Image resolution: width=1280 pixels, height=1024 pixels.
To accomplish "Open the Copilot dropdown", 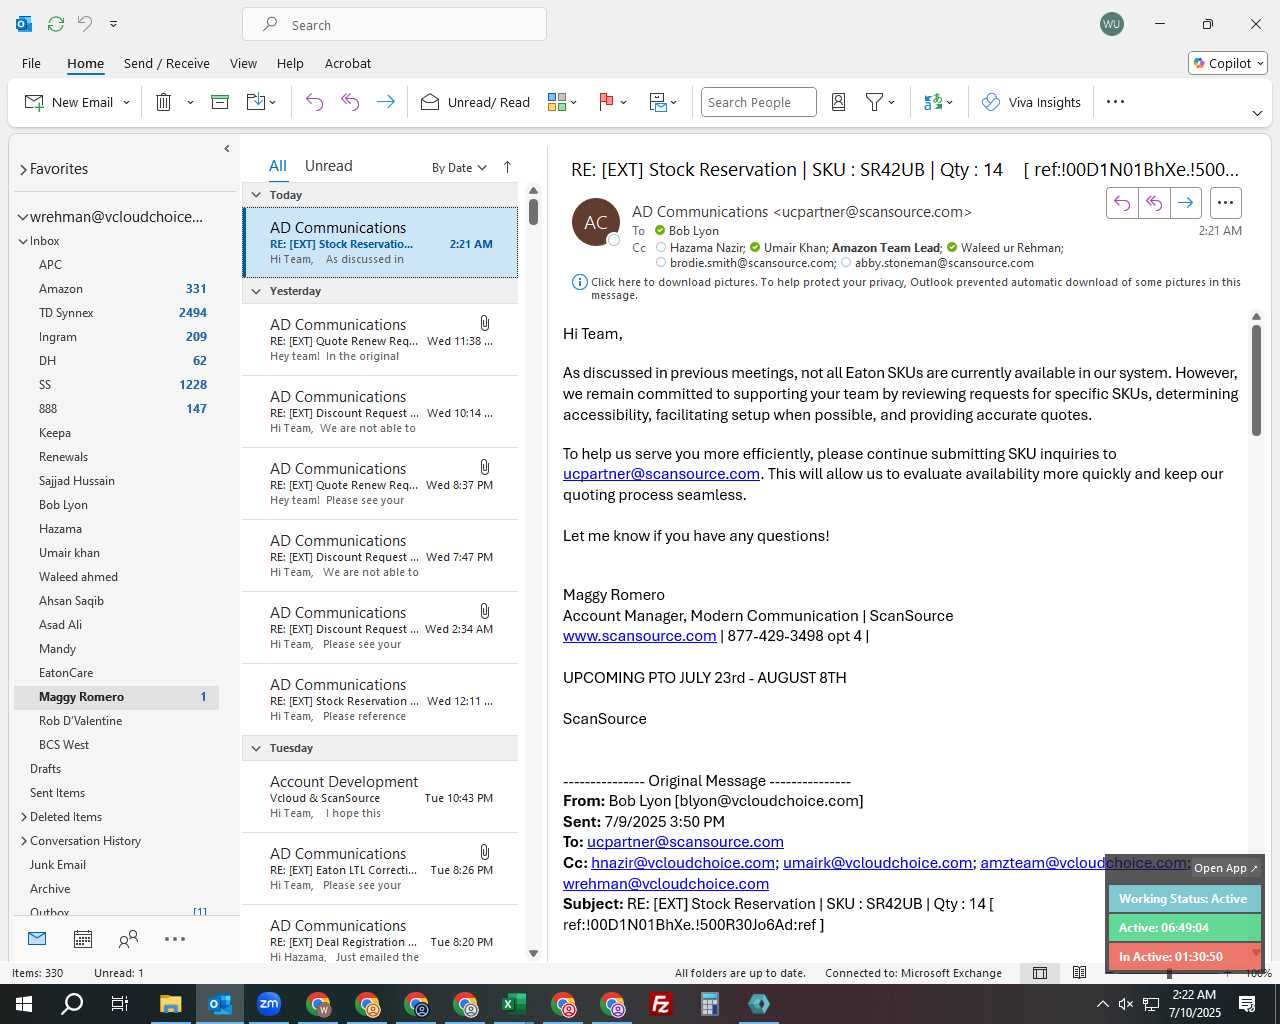I will pos(1228,63).
